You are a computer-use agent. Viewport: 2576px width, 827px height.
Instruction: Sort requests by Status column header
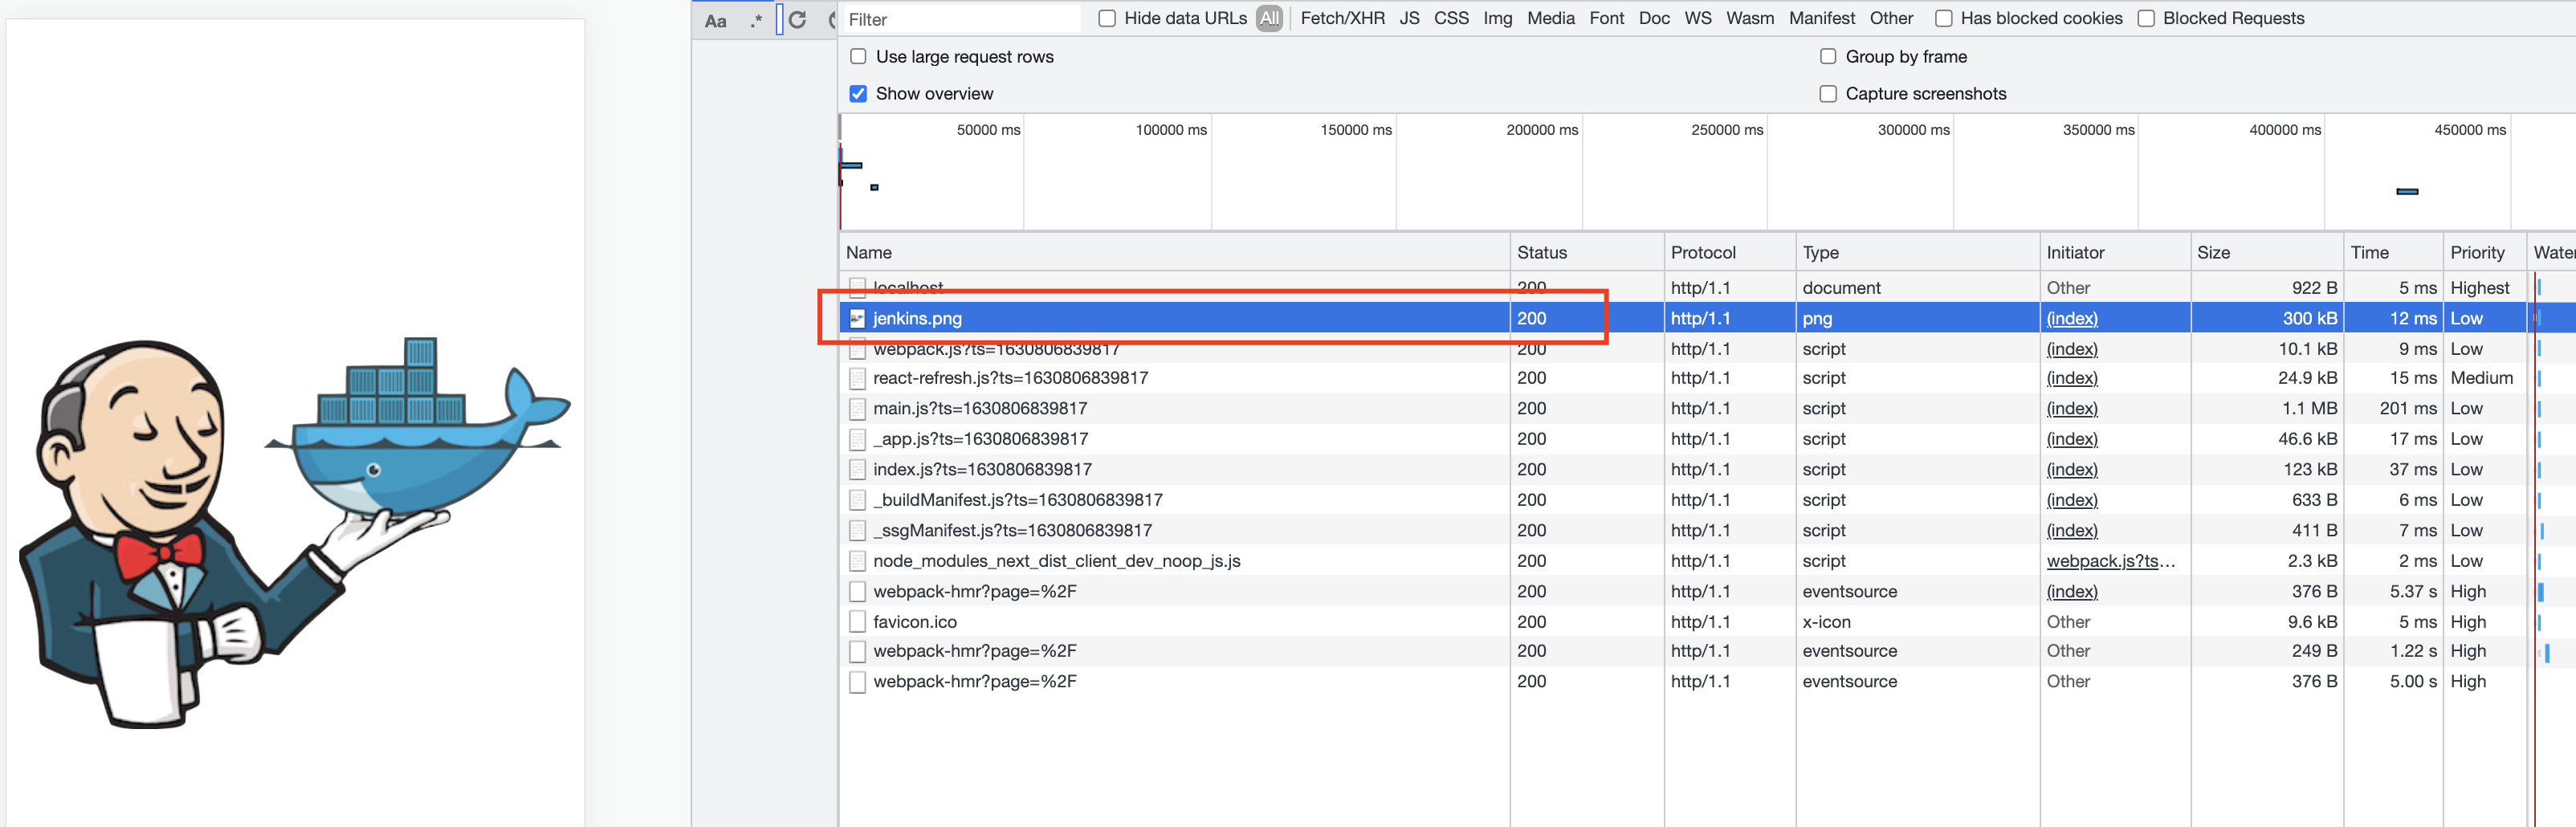tap(1587, 253)
